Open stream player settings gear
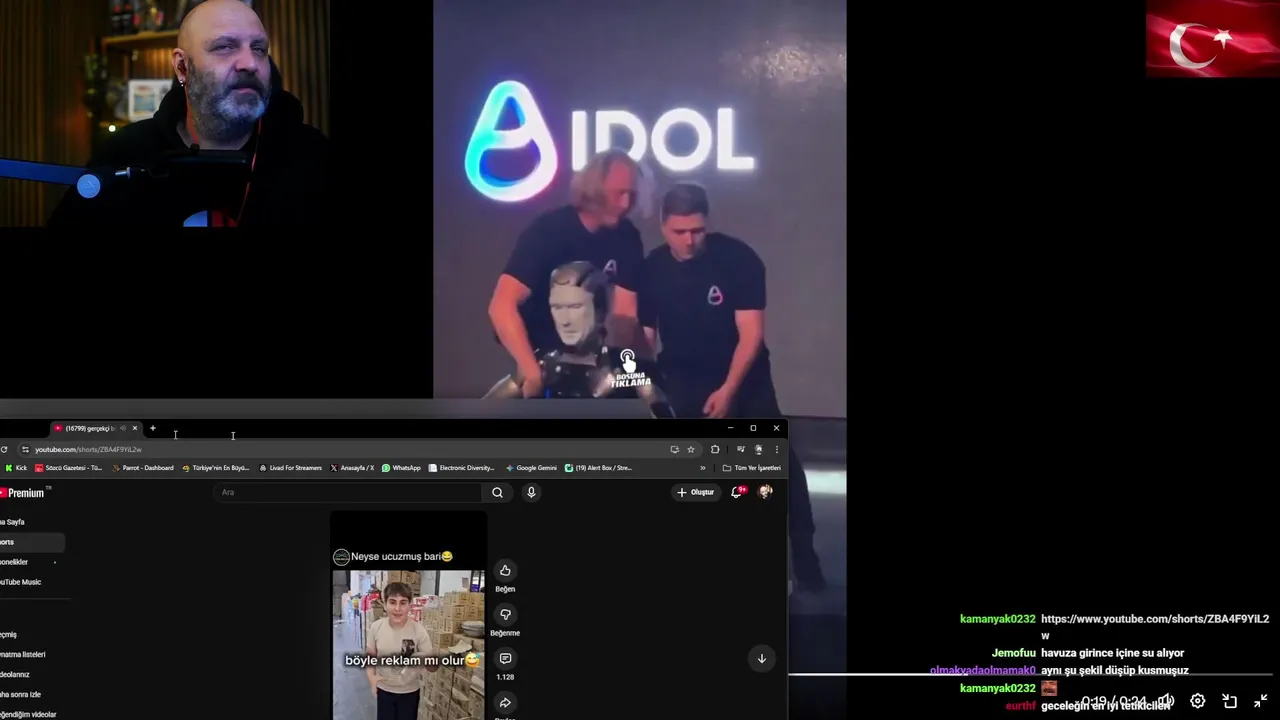This screenshot has height=720, width=1280. pyautogui.click(x=1198, y=701)
